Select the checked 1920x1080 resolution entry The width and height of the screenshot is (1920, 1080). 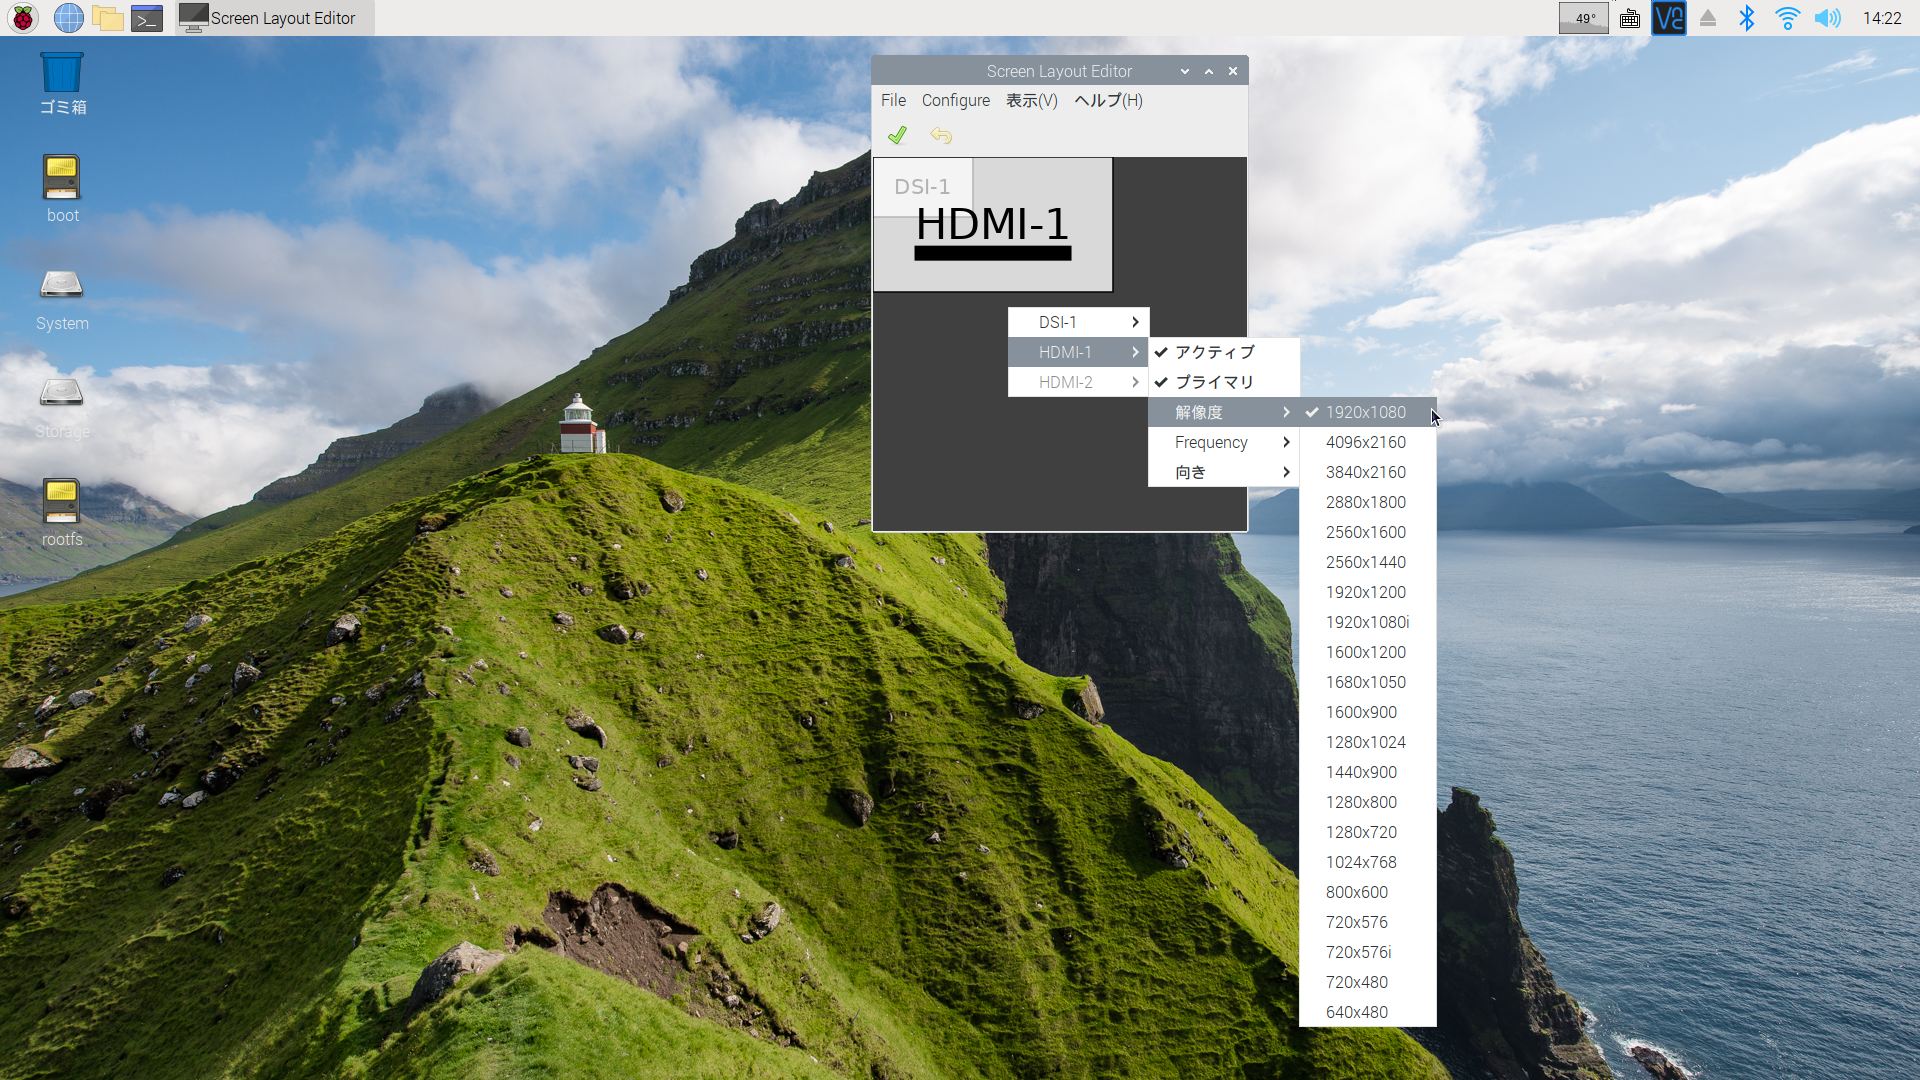(x=1365, y=411)
